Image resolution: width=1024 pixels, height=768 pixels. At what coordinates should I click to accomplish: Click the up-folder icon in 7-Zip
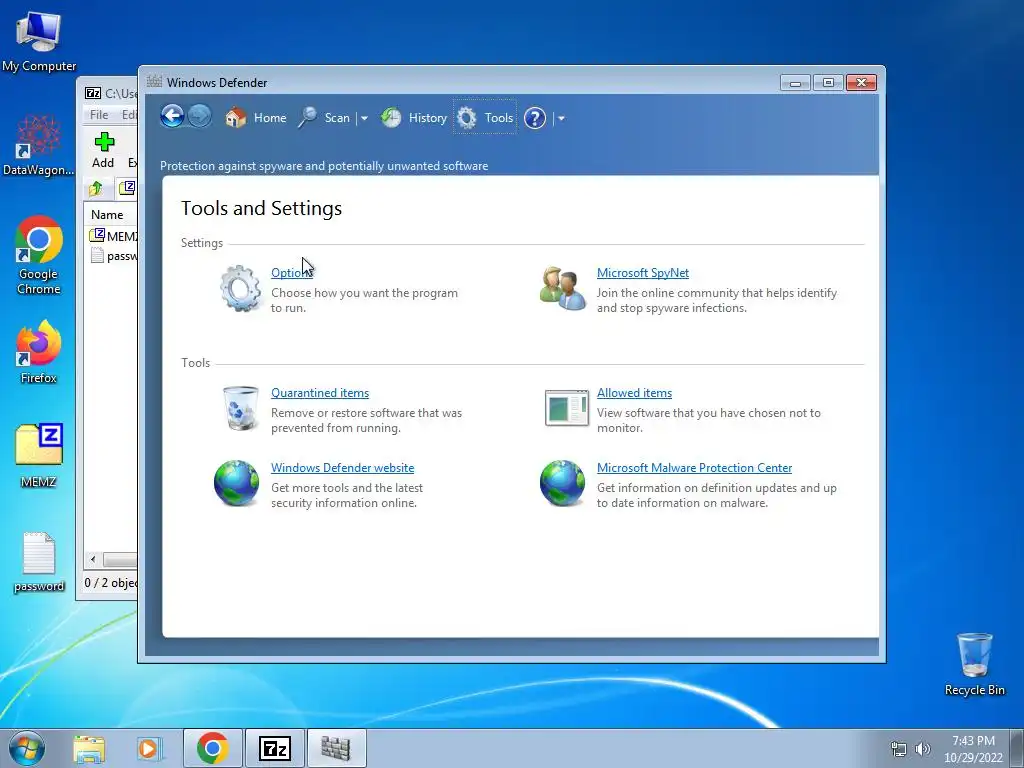coord(96,189)
